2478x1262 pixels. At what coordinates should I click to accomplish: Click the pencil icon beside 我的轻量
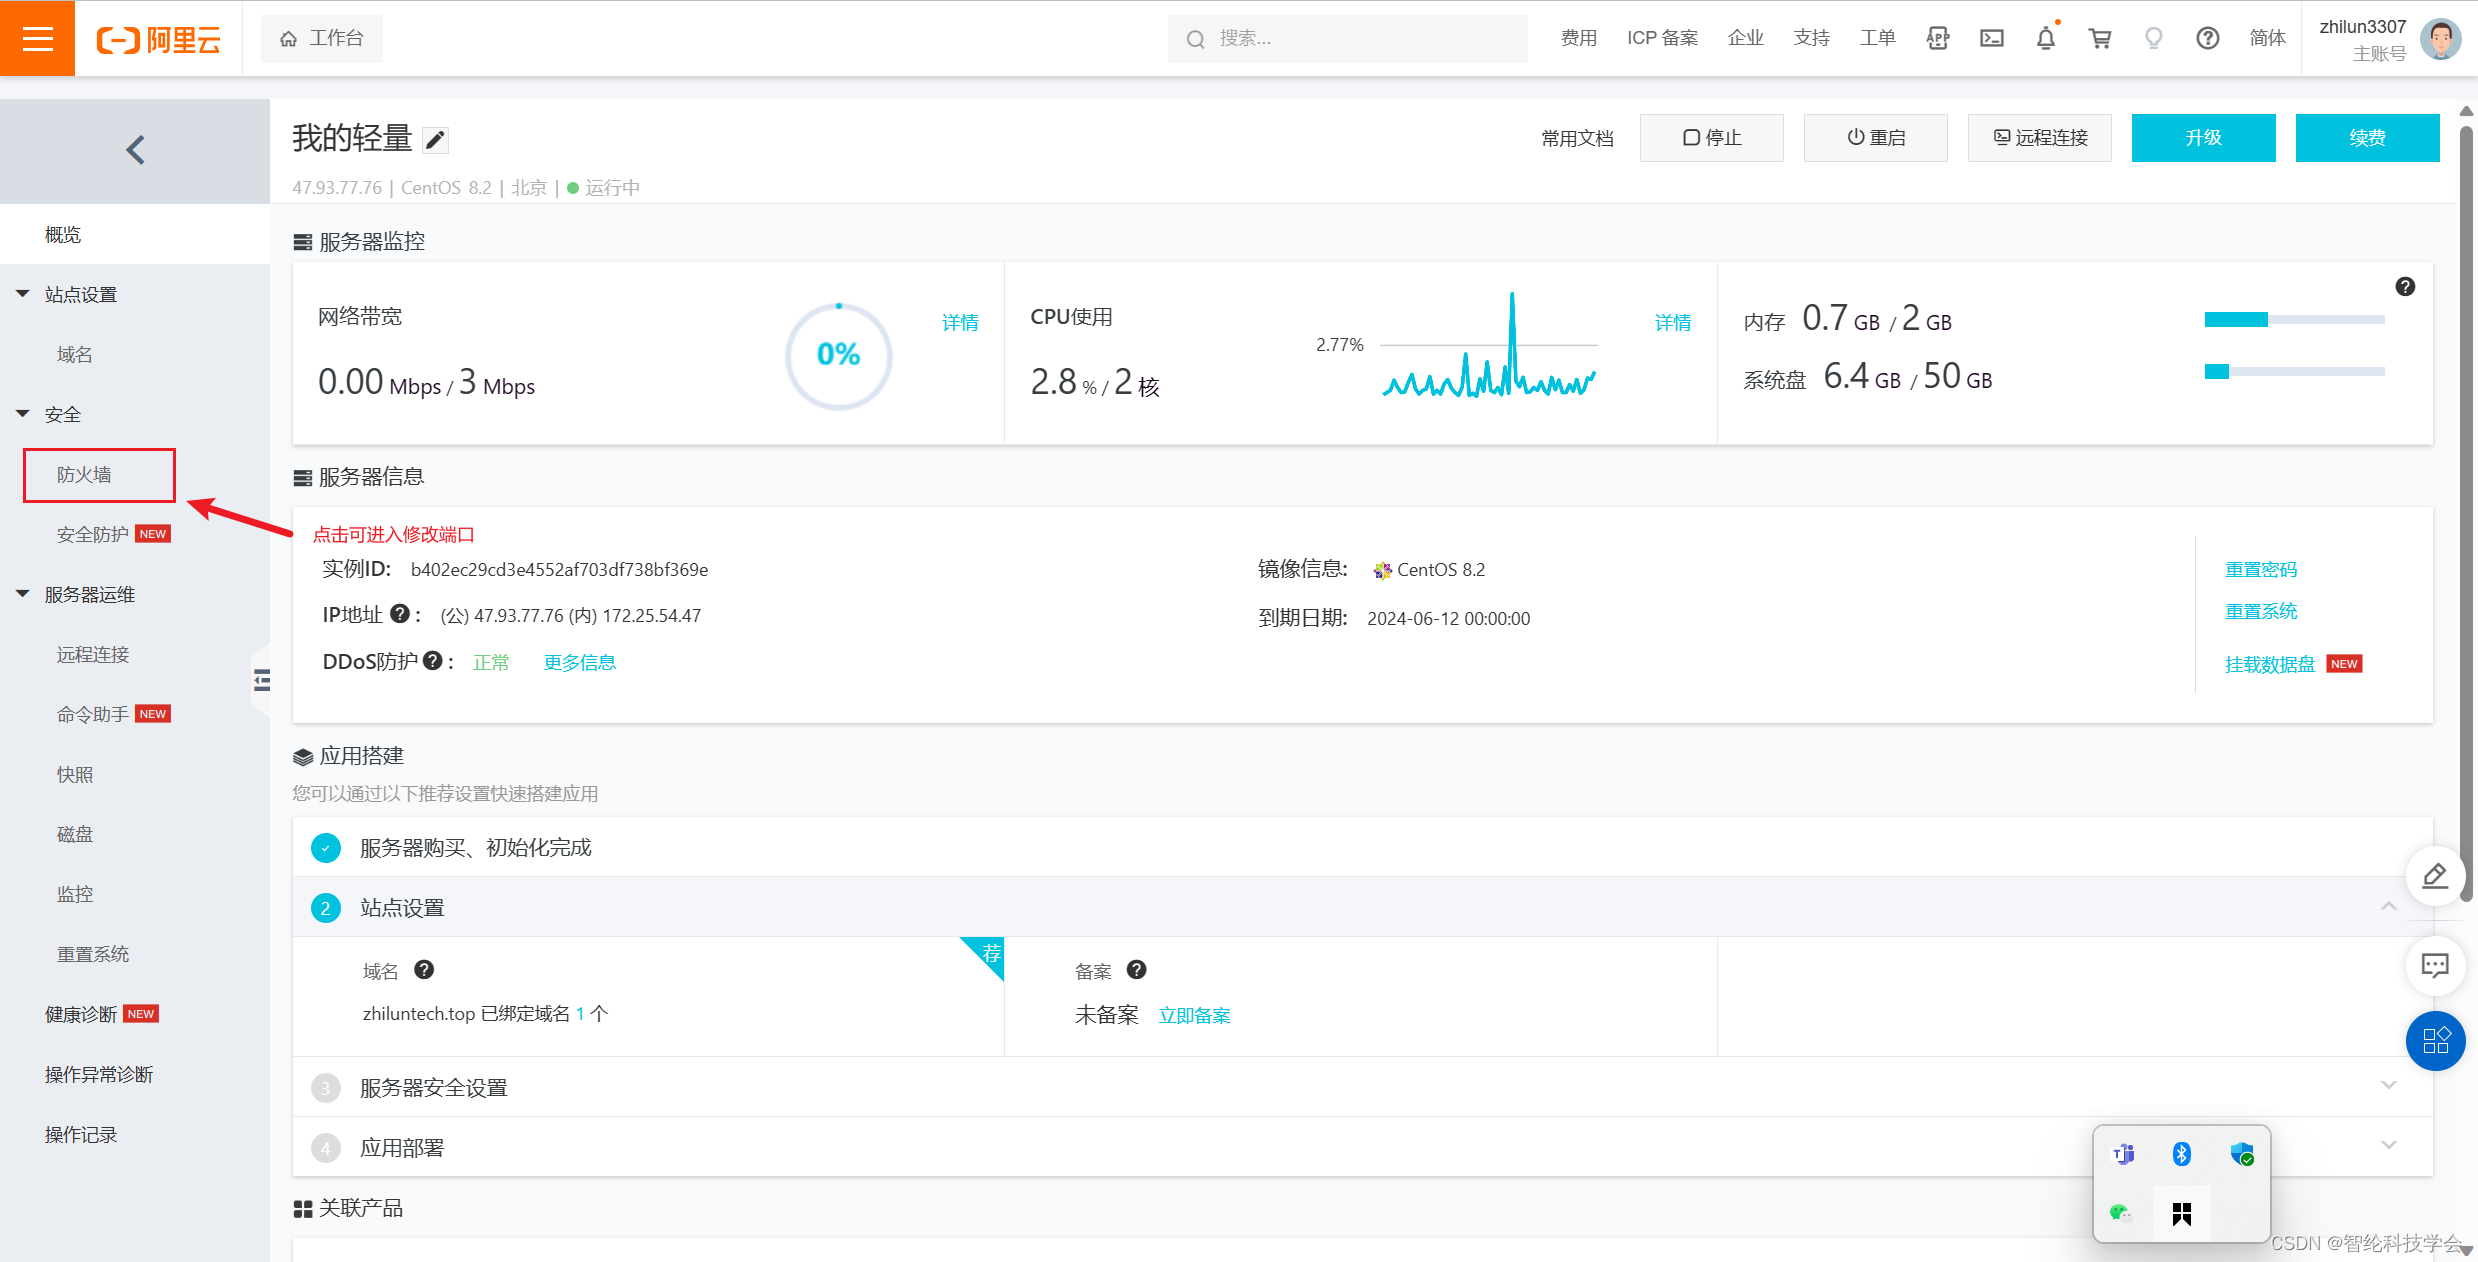[435, 140]
